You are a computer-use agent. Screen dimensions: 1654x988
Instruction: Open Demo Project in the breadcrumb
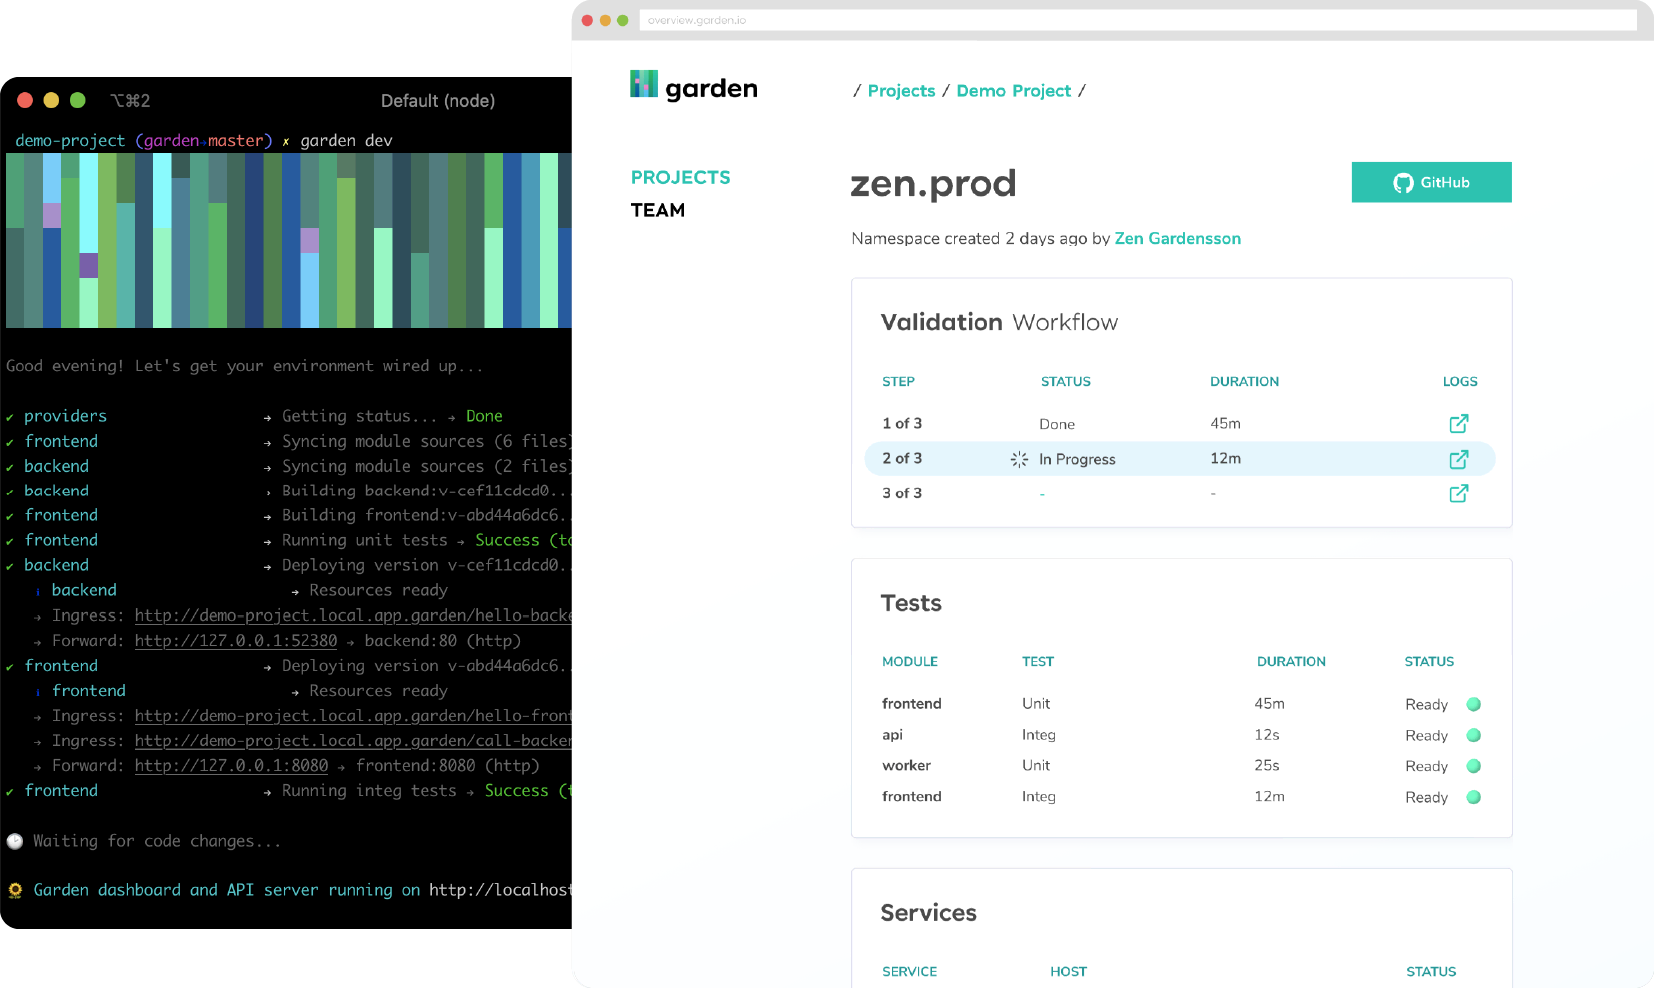pyautogui.click(x=1013, y=91)
